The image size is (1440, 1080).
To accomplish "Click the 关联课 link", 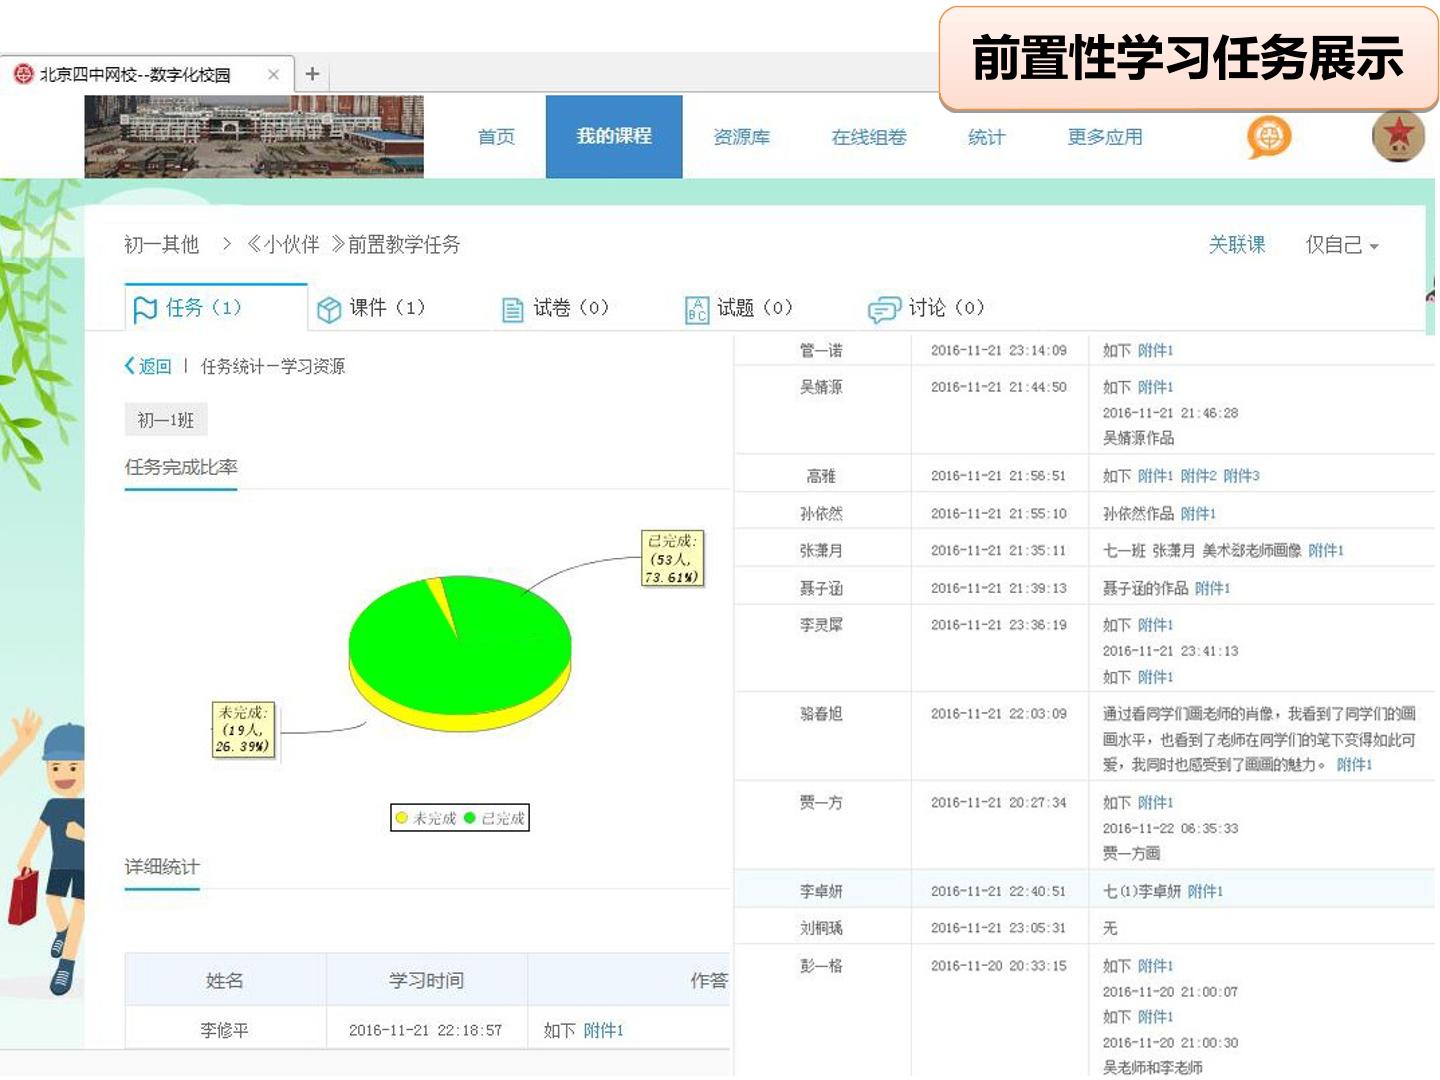I will click(x=1237, y=245).
